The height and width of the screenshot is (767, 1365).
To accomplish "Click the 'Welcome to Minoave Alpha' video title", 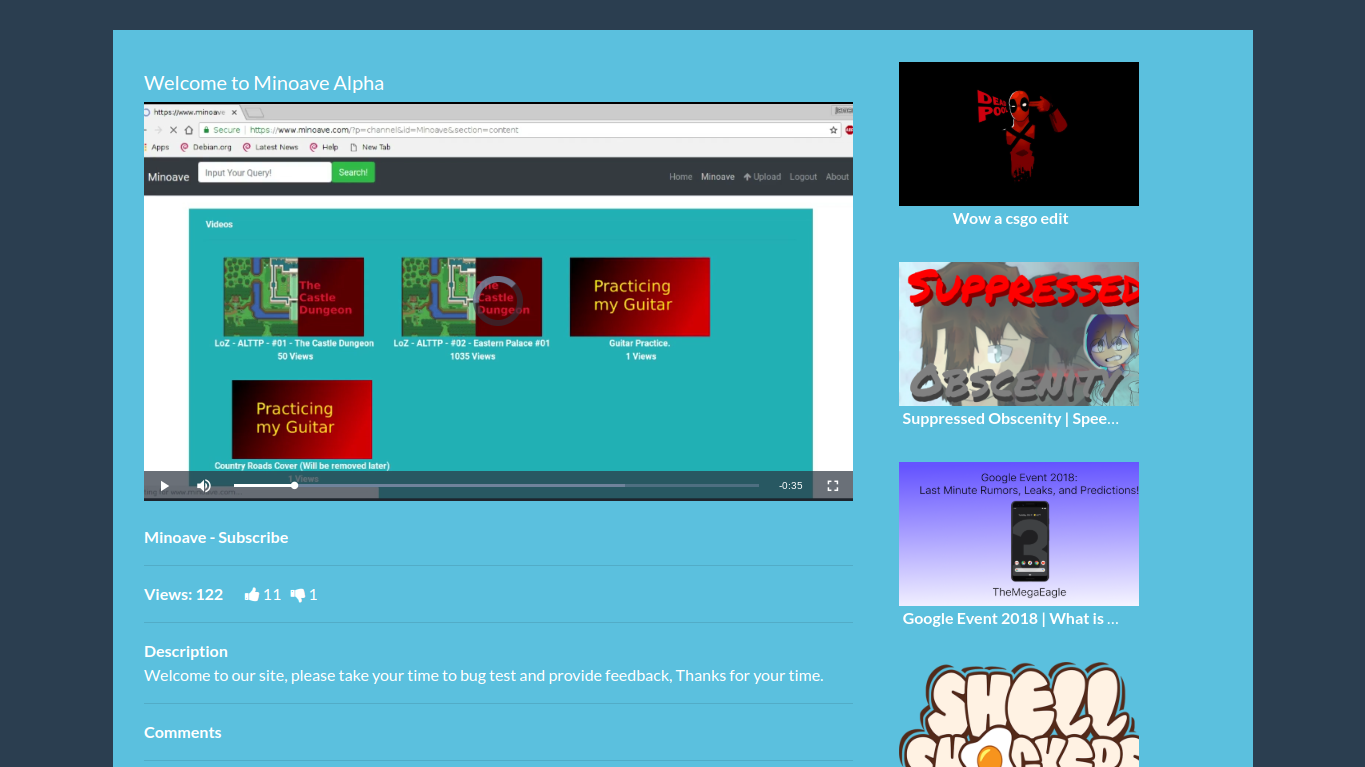I will click(x=264, y=83).
